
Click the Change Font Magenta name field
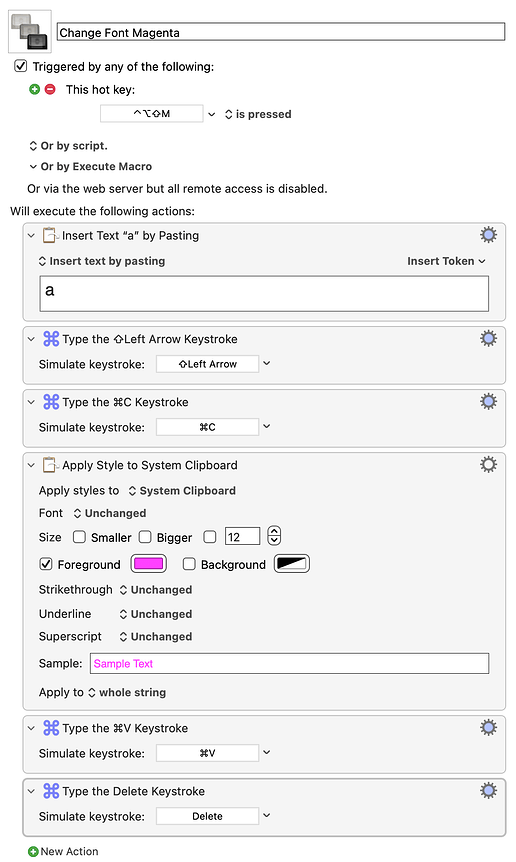281,32
